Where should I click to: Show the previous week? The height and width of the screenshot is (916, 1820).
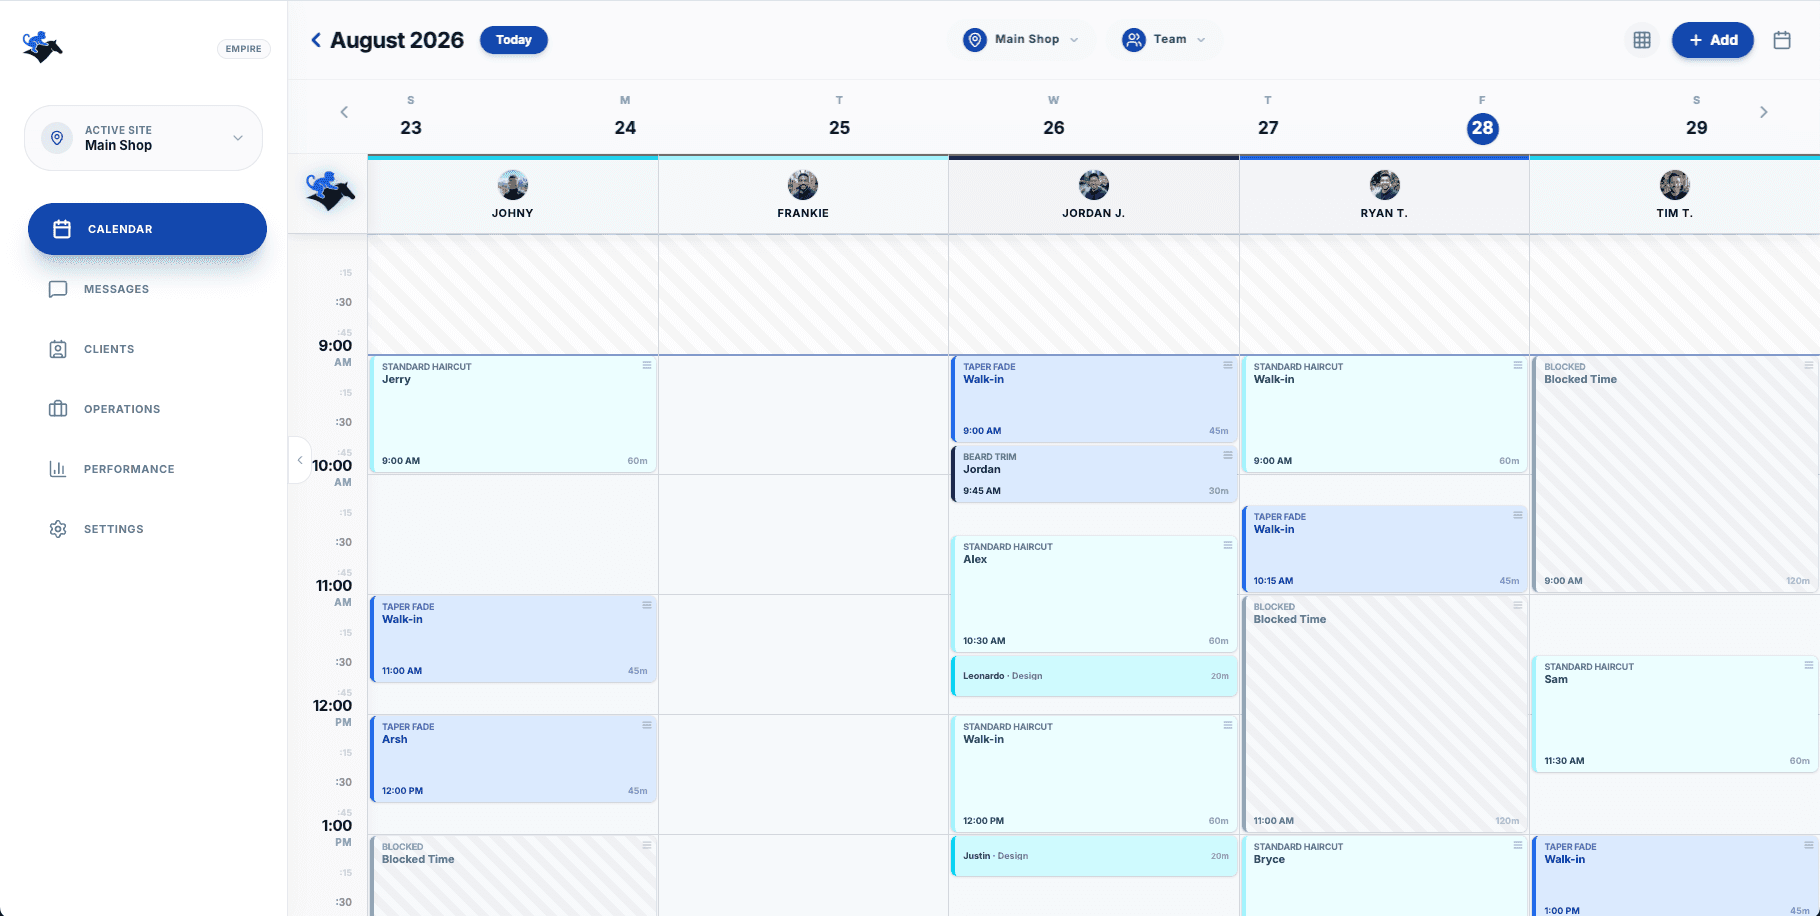pos(344,112)
